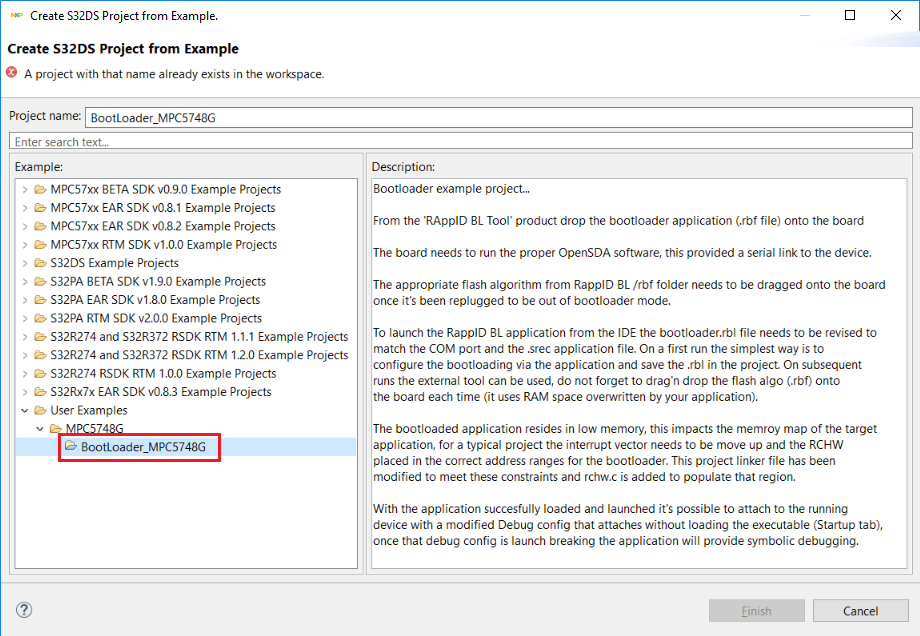Expand MPC57xx BETA SDK v0.9.0 Example Projects
Viewport: 920px width, 636px height.
click(x=25, y=190)
